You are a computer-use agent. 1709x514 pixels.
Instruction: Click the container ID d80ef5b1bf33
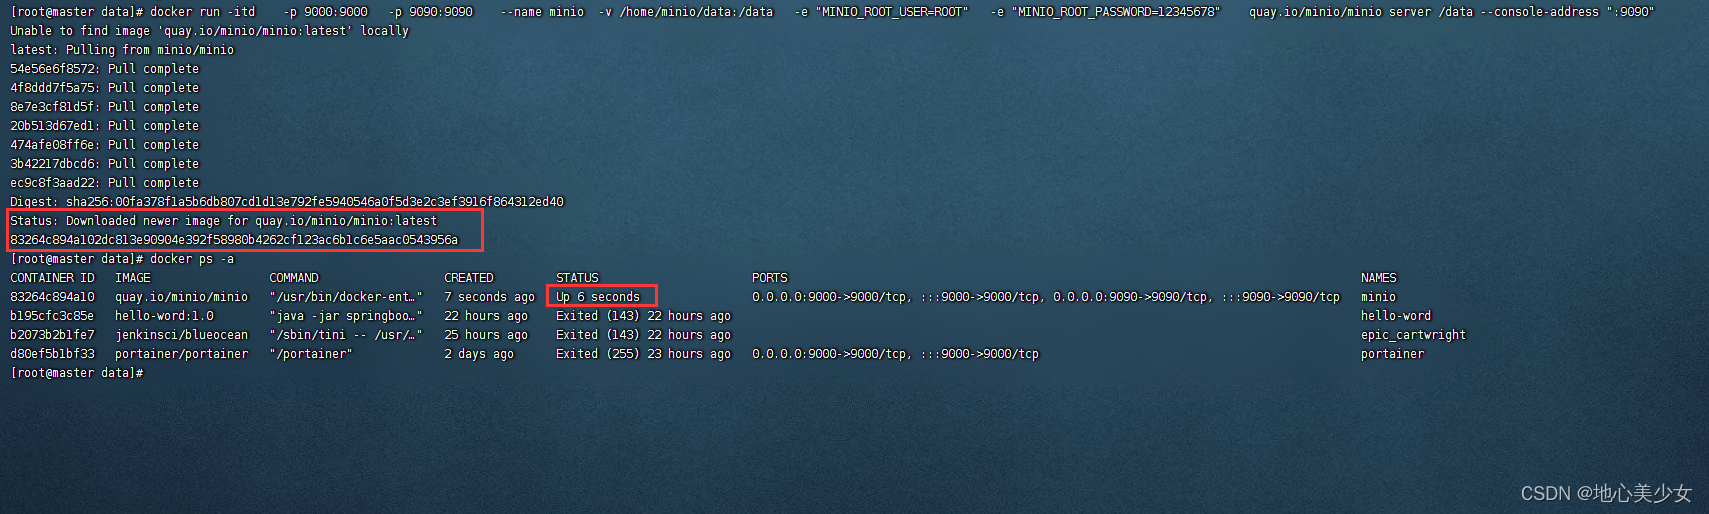point(52,354)
